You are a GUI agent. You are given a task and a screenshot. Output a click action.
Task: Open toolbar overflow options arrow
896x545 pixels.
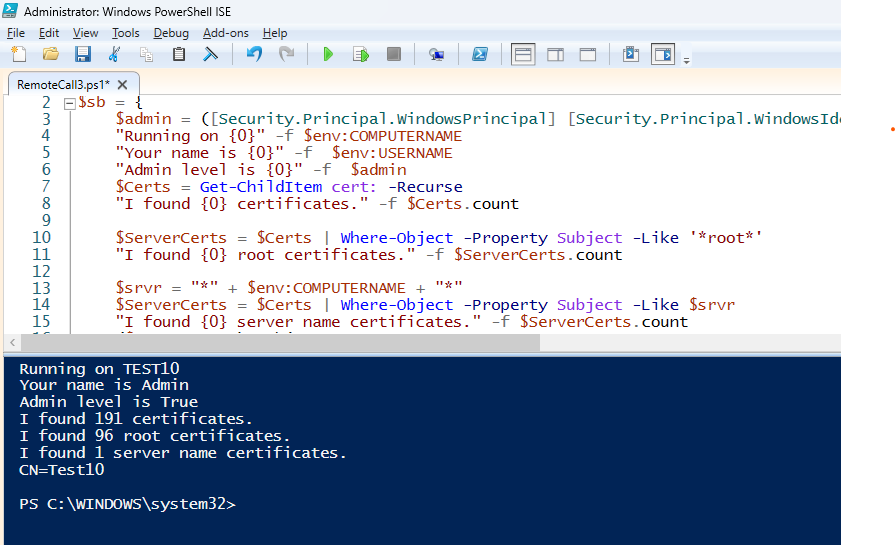[686, 60]
